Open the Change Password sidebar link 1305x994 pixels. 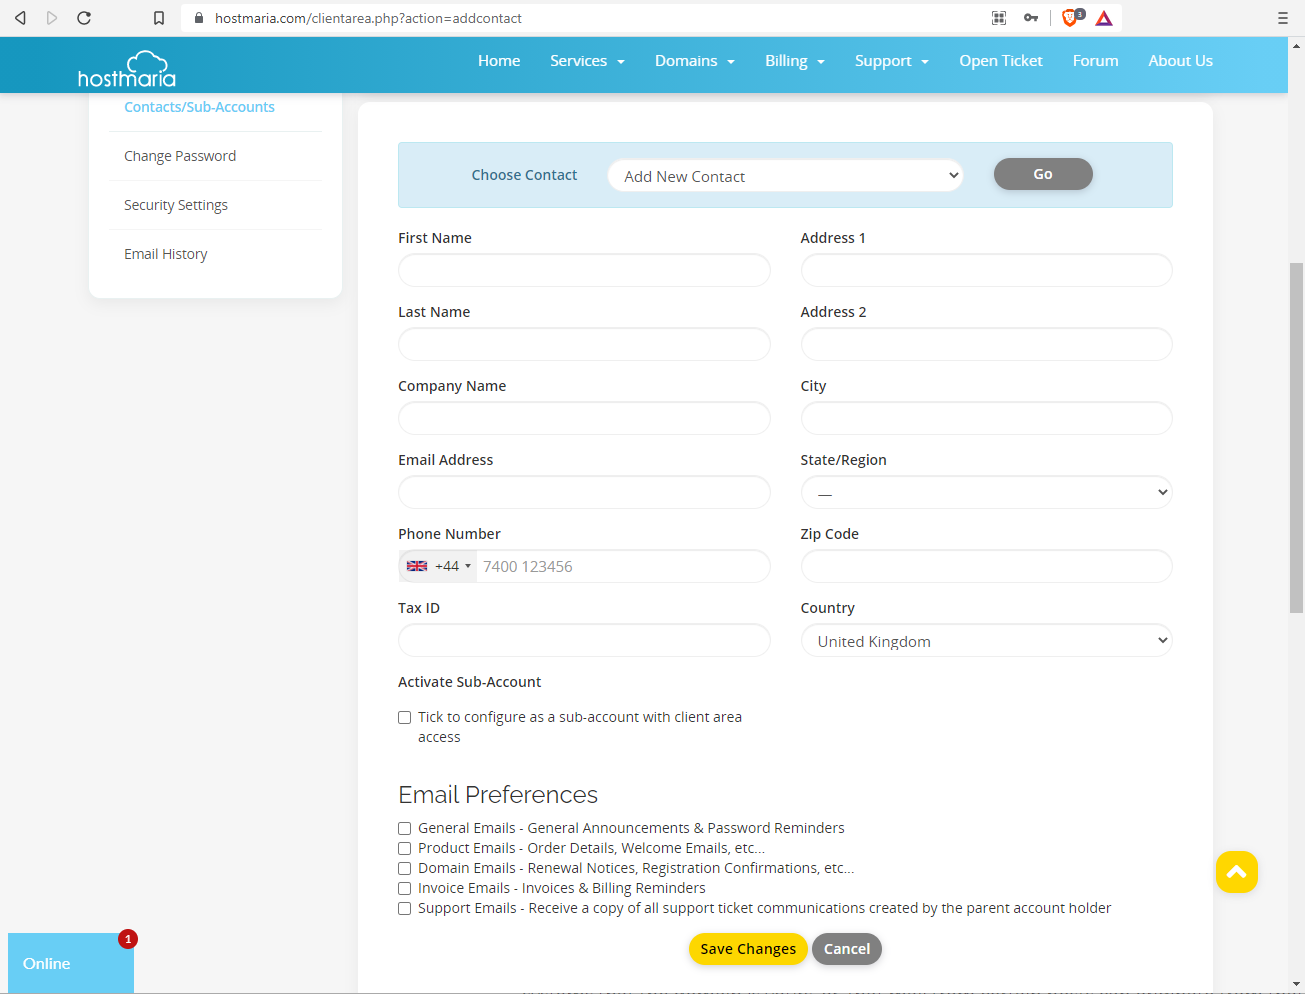180,156
